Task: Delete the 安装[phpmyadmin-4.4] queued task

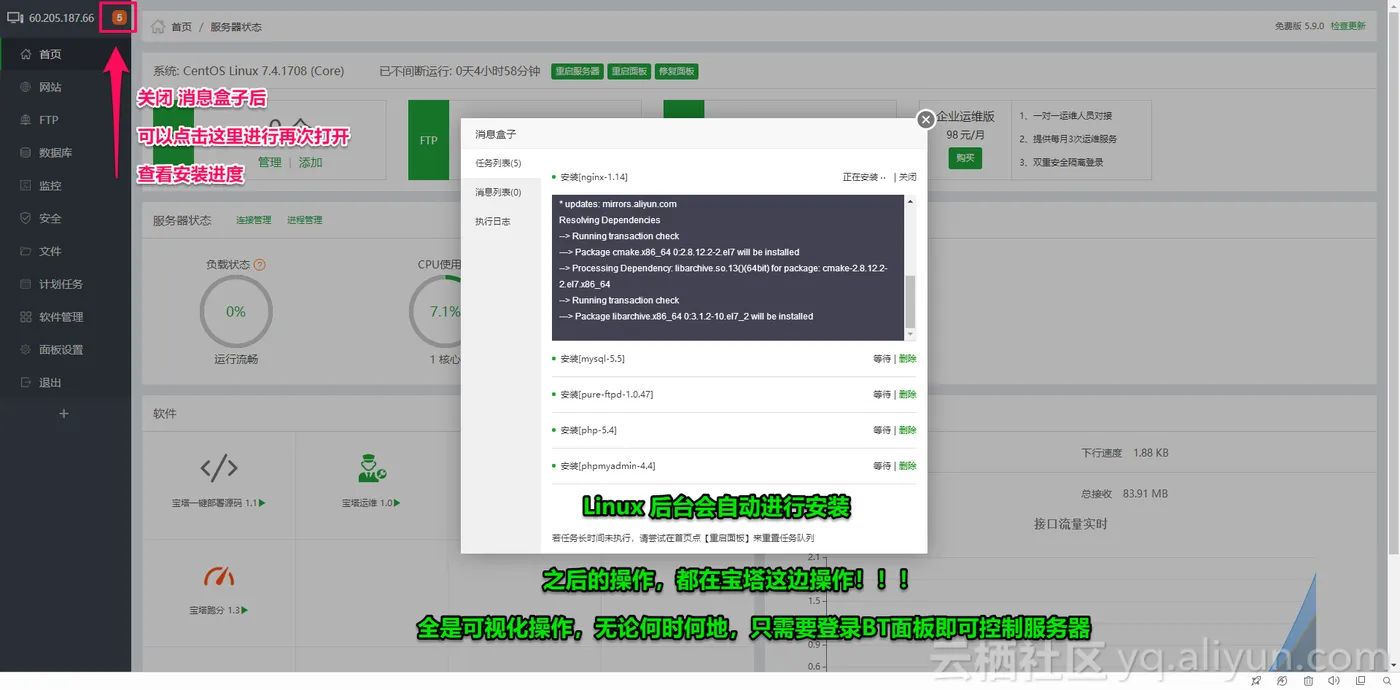Action: pyautogui.click(x=907, y=466)
